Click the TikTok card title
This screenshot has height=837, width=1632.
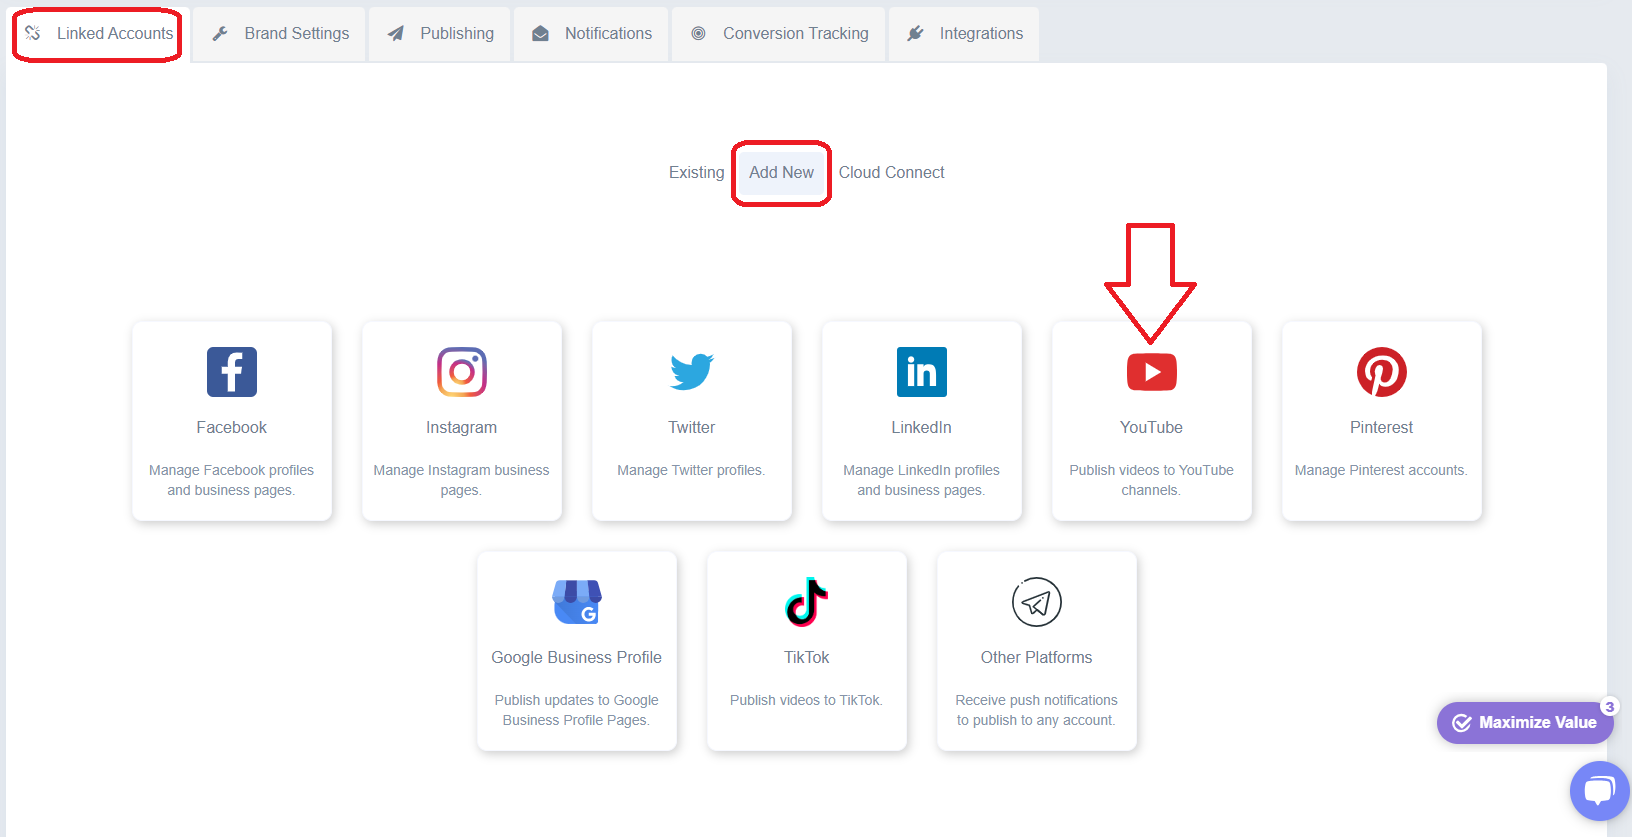[807, 657]
